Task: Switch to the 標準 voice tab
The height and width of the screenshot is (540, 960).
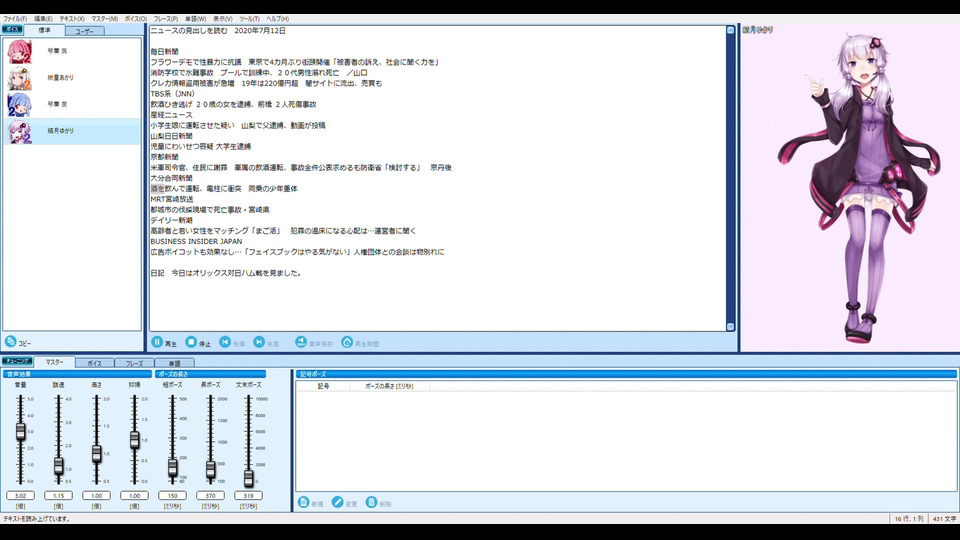Action: (x=45, y=30)
